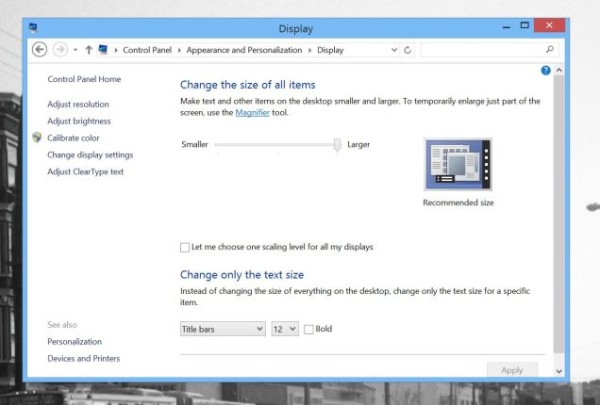
Task: Click the Refresh icon in address bar
Action: (x=408, y=49)
